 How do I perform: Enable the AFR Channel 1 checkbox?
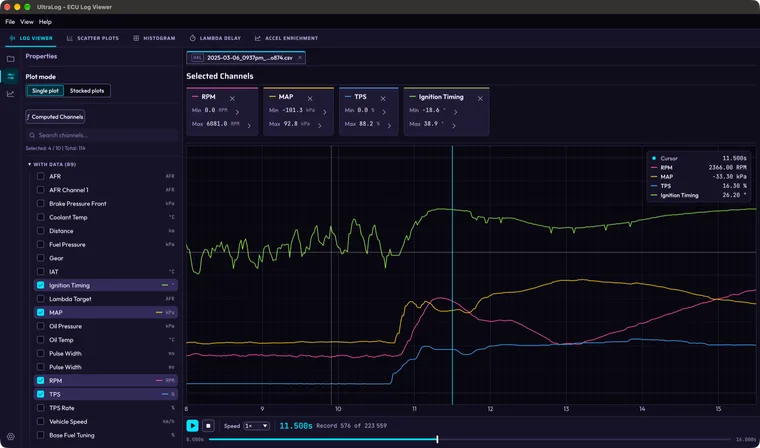(x=41, y=190)
